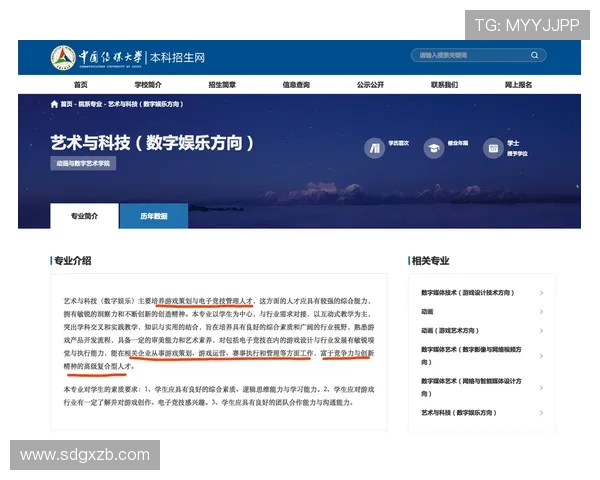Viewport: 600px width, 480px height.
Task: Open the 首页 navigation menu item
Action: coord(80,85)
